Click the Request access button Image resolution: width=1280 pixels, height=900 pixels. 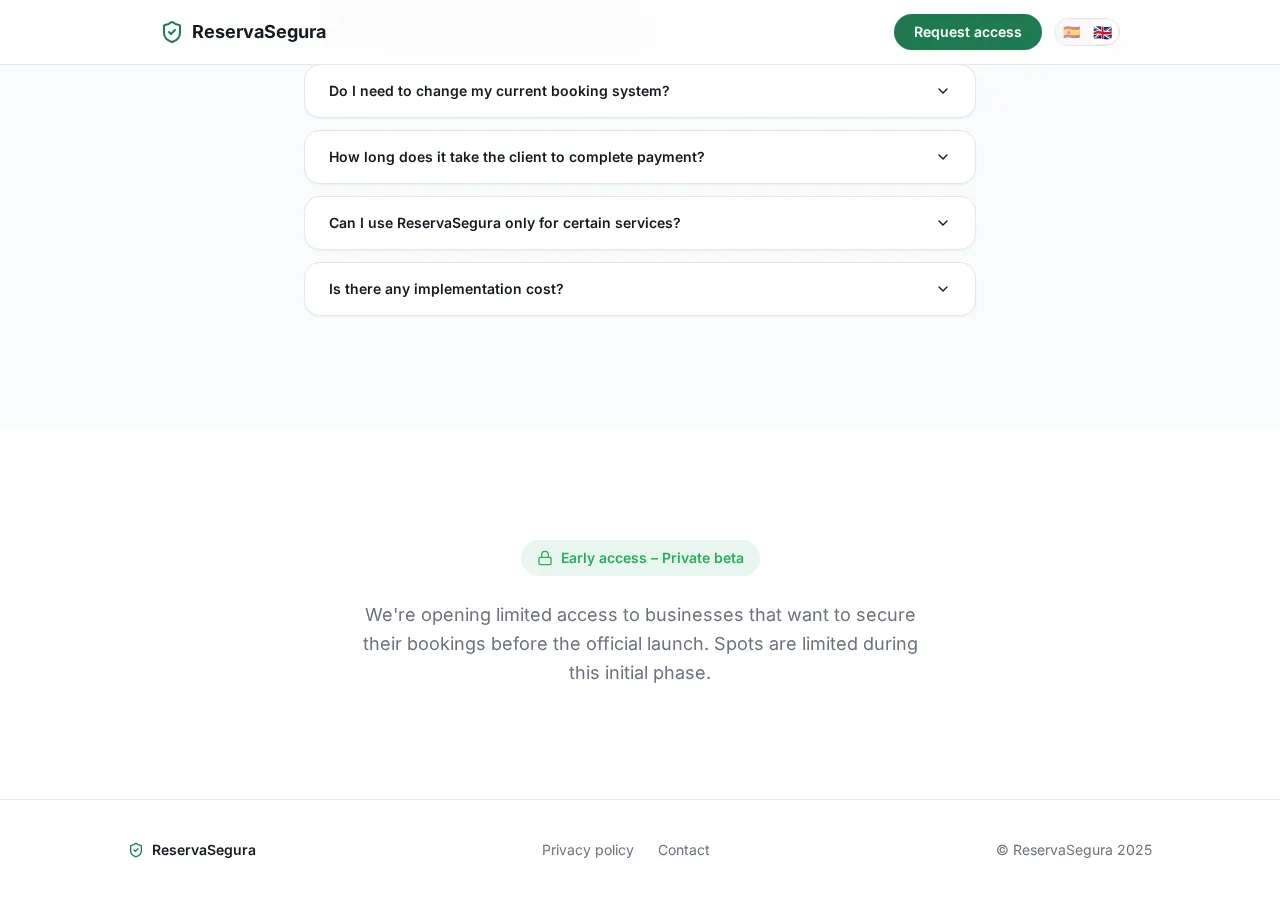[x=966, y=32]
